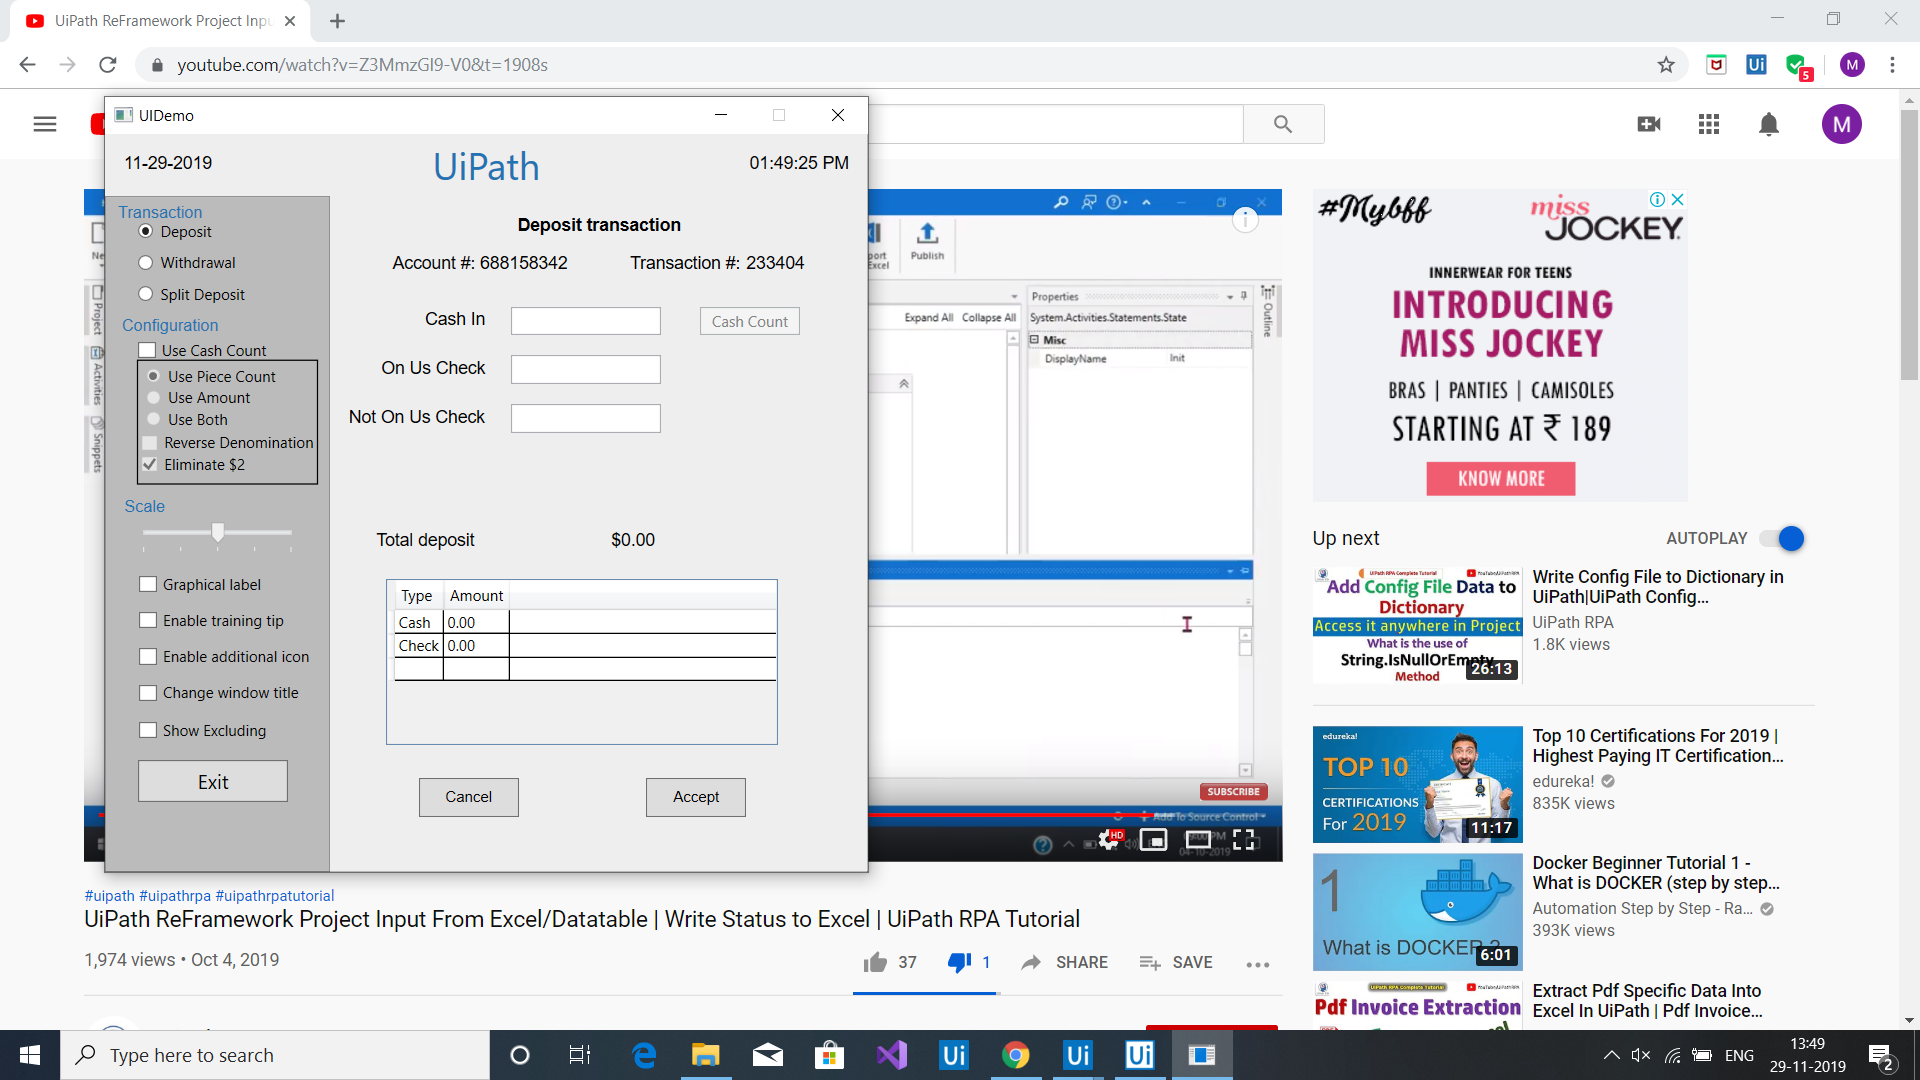
Task: Enter full screen video mode
Action: click(1244, 840)
